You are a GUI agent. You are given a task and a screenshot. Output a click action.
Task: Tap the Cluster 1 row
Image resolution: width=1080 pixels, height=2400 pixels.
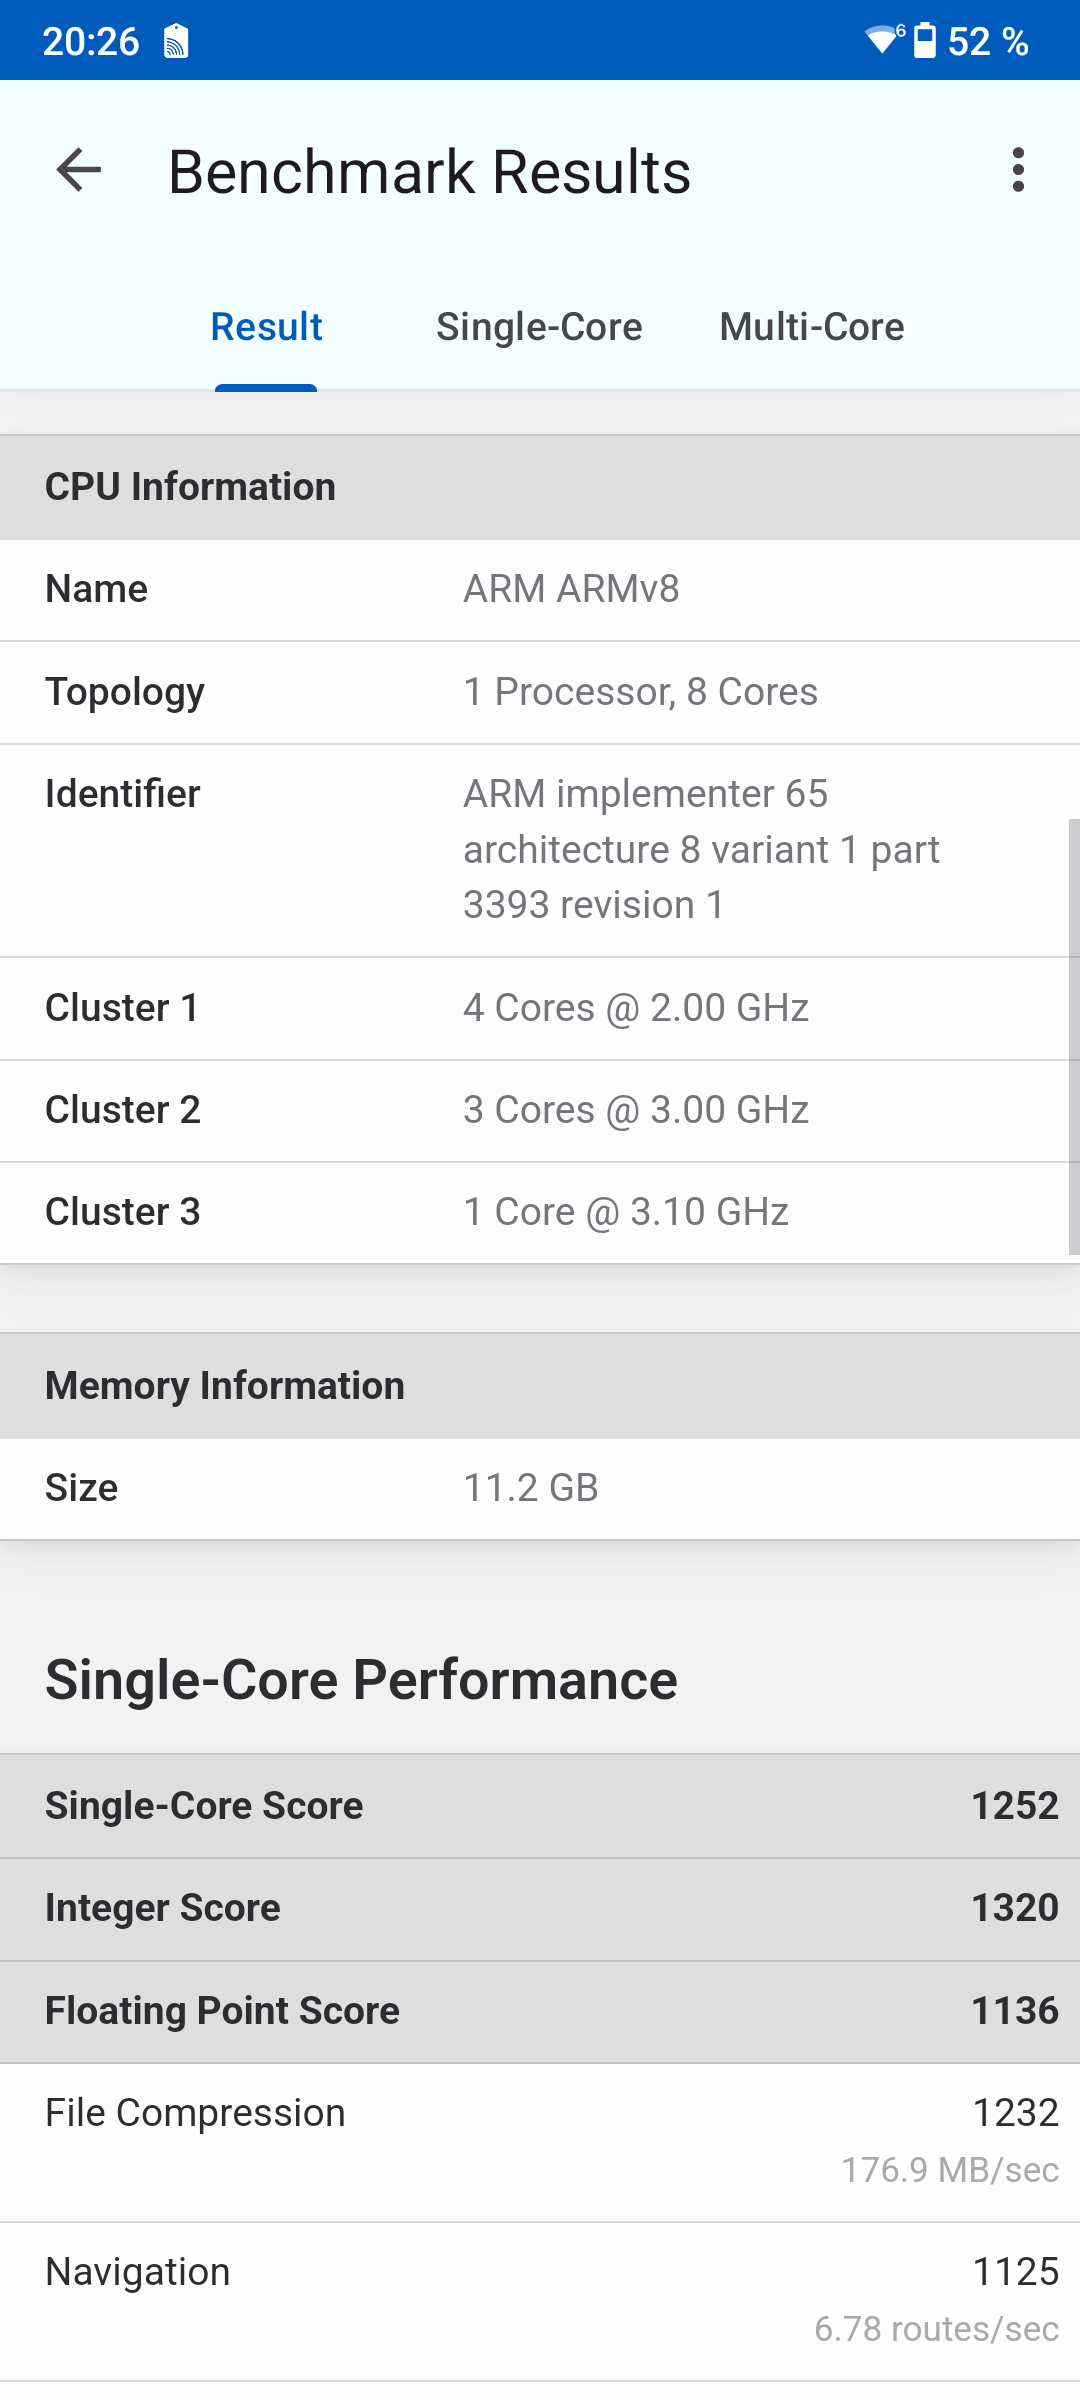(540, 1008)
